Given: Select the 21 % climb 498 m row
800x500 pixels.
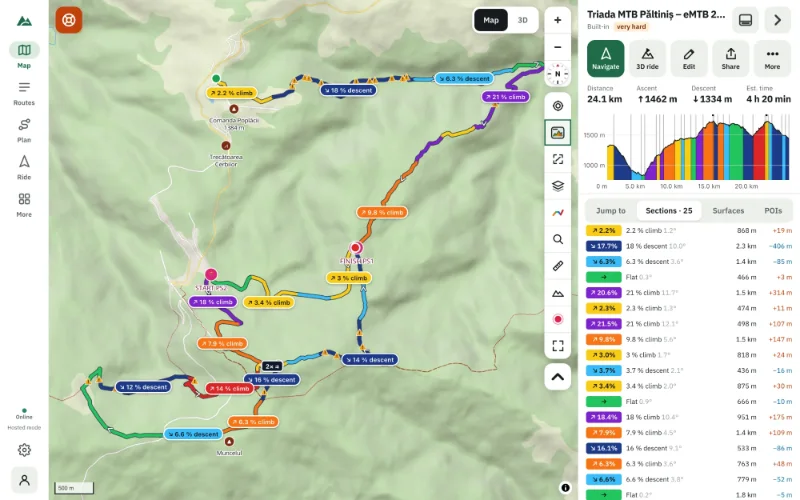Looking at the screenshot, I should tap(689, 324).
